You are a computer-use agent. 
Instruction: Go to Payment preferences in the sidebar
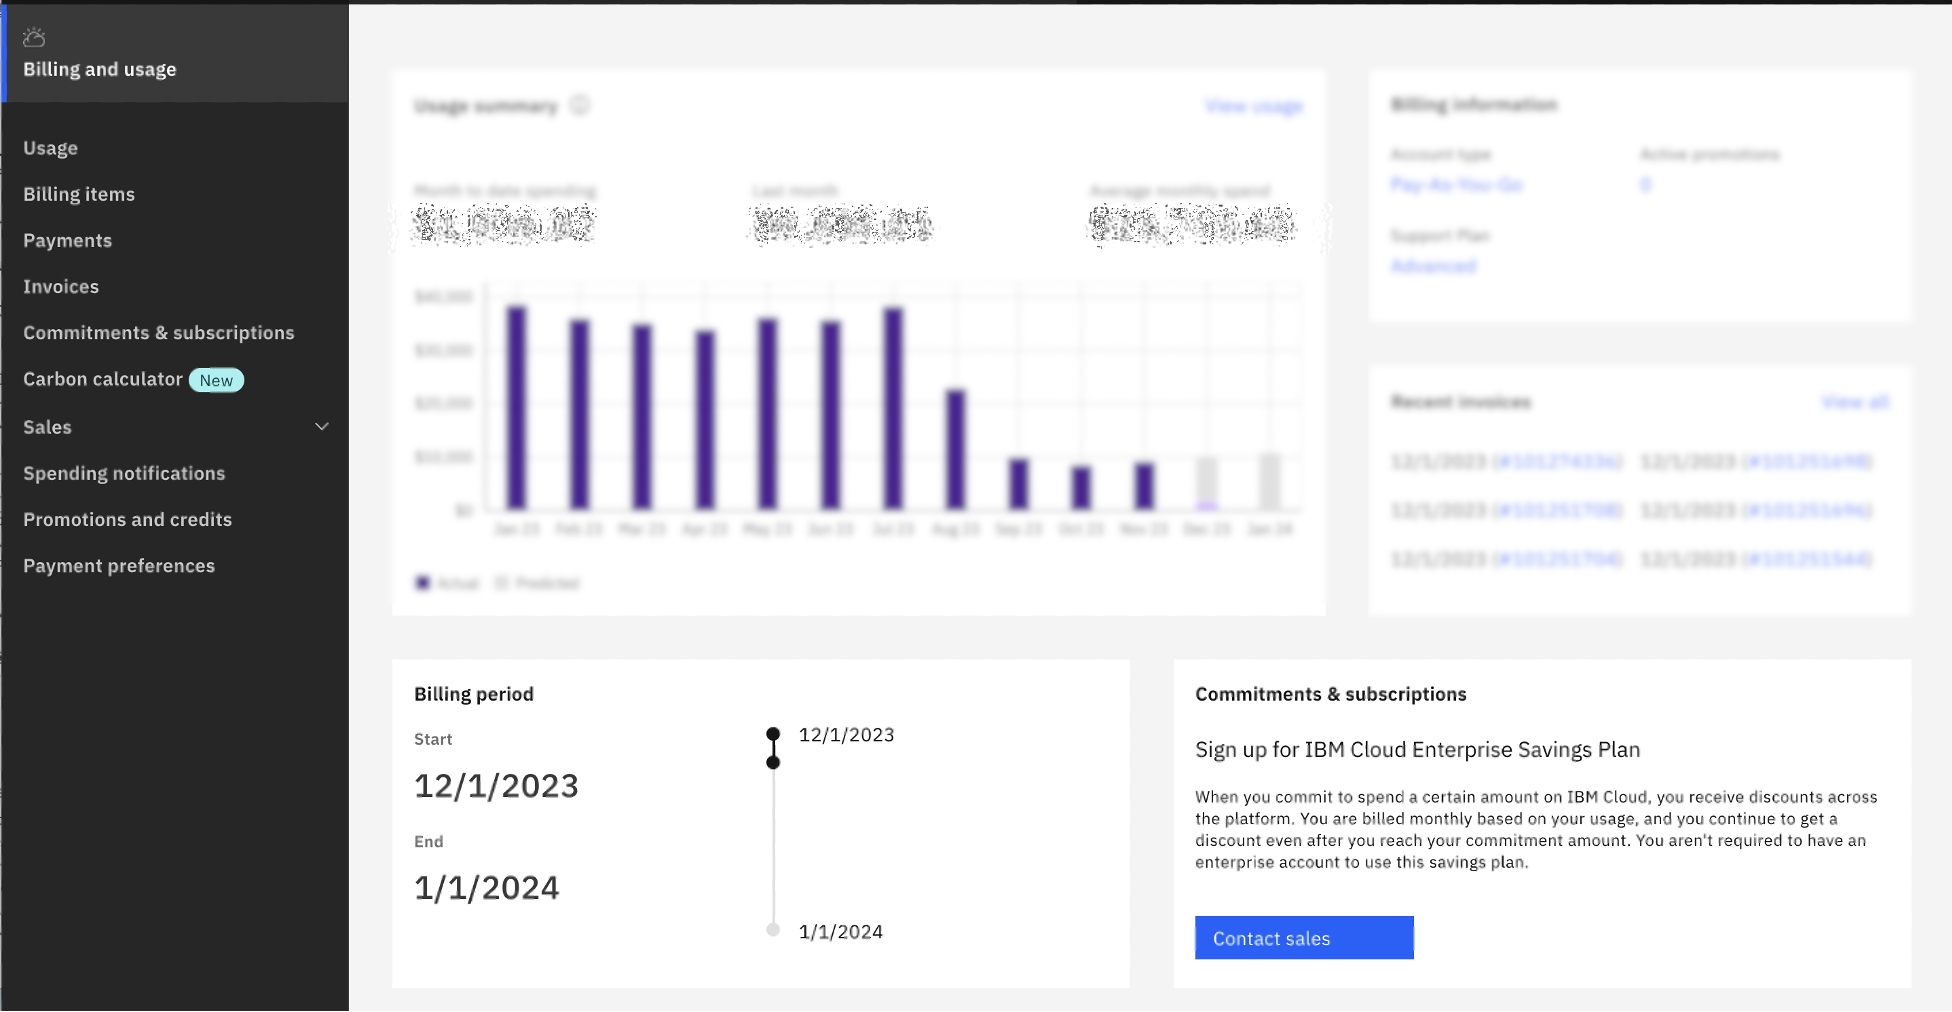click(x=119, y=566)
